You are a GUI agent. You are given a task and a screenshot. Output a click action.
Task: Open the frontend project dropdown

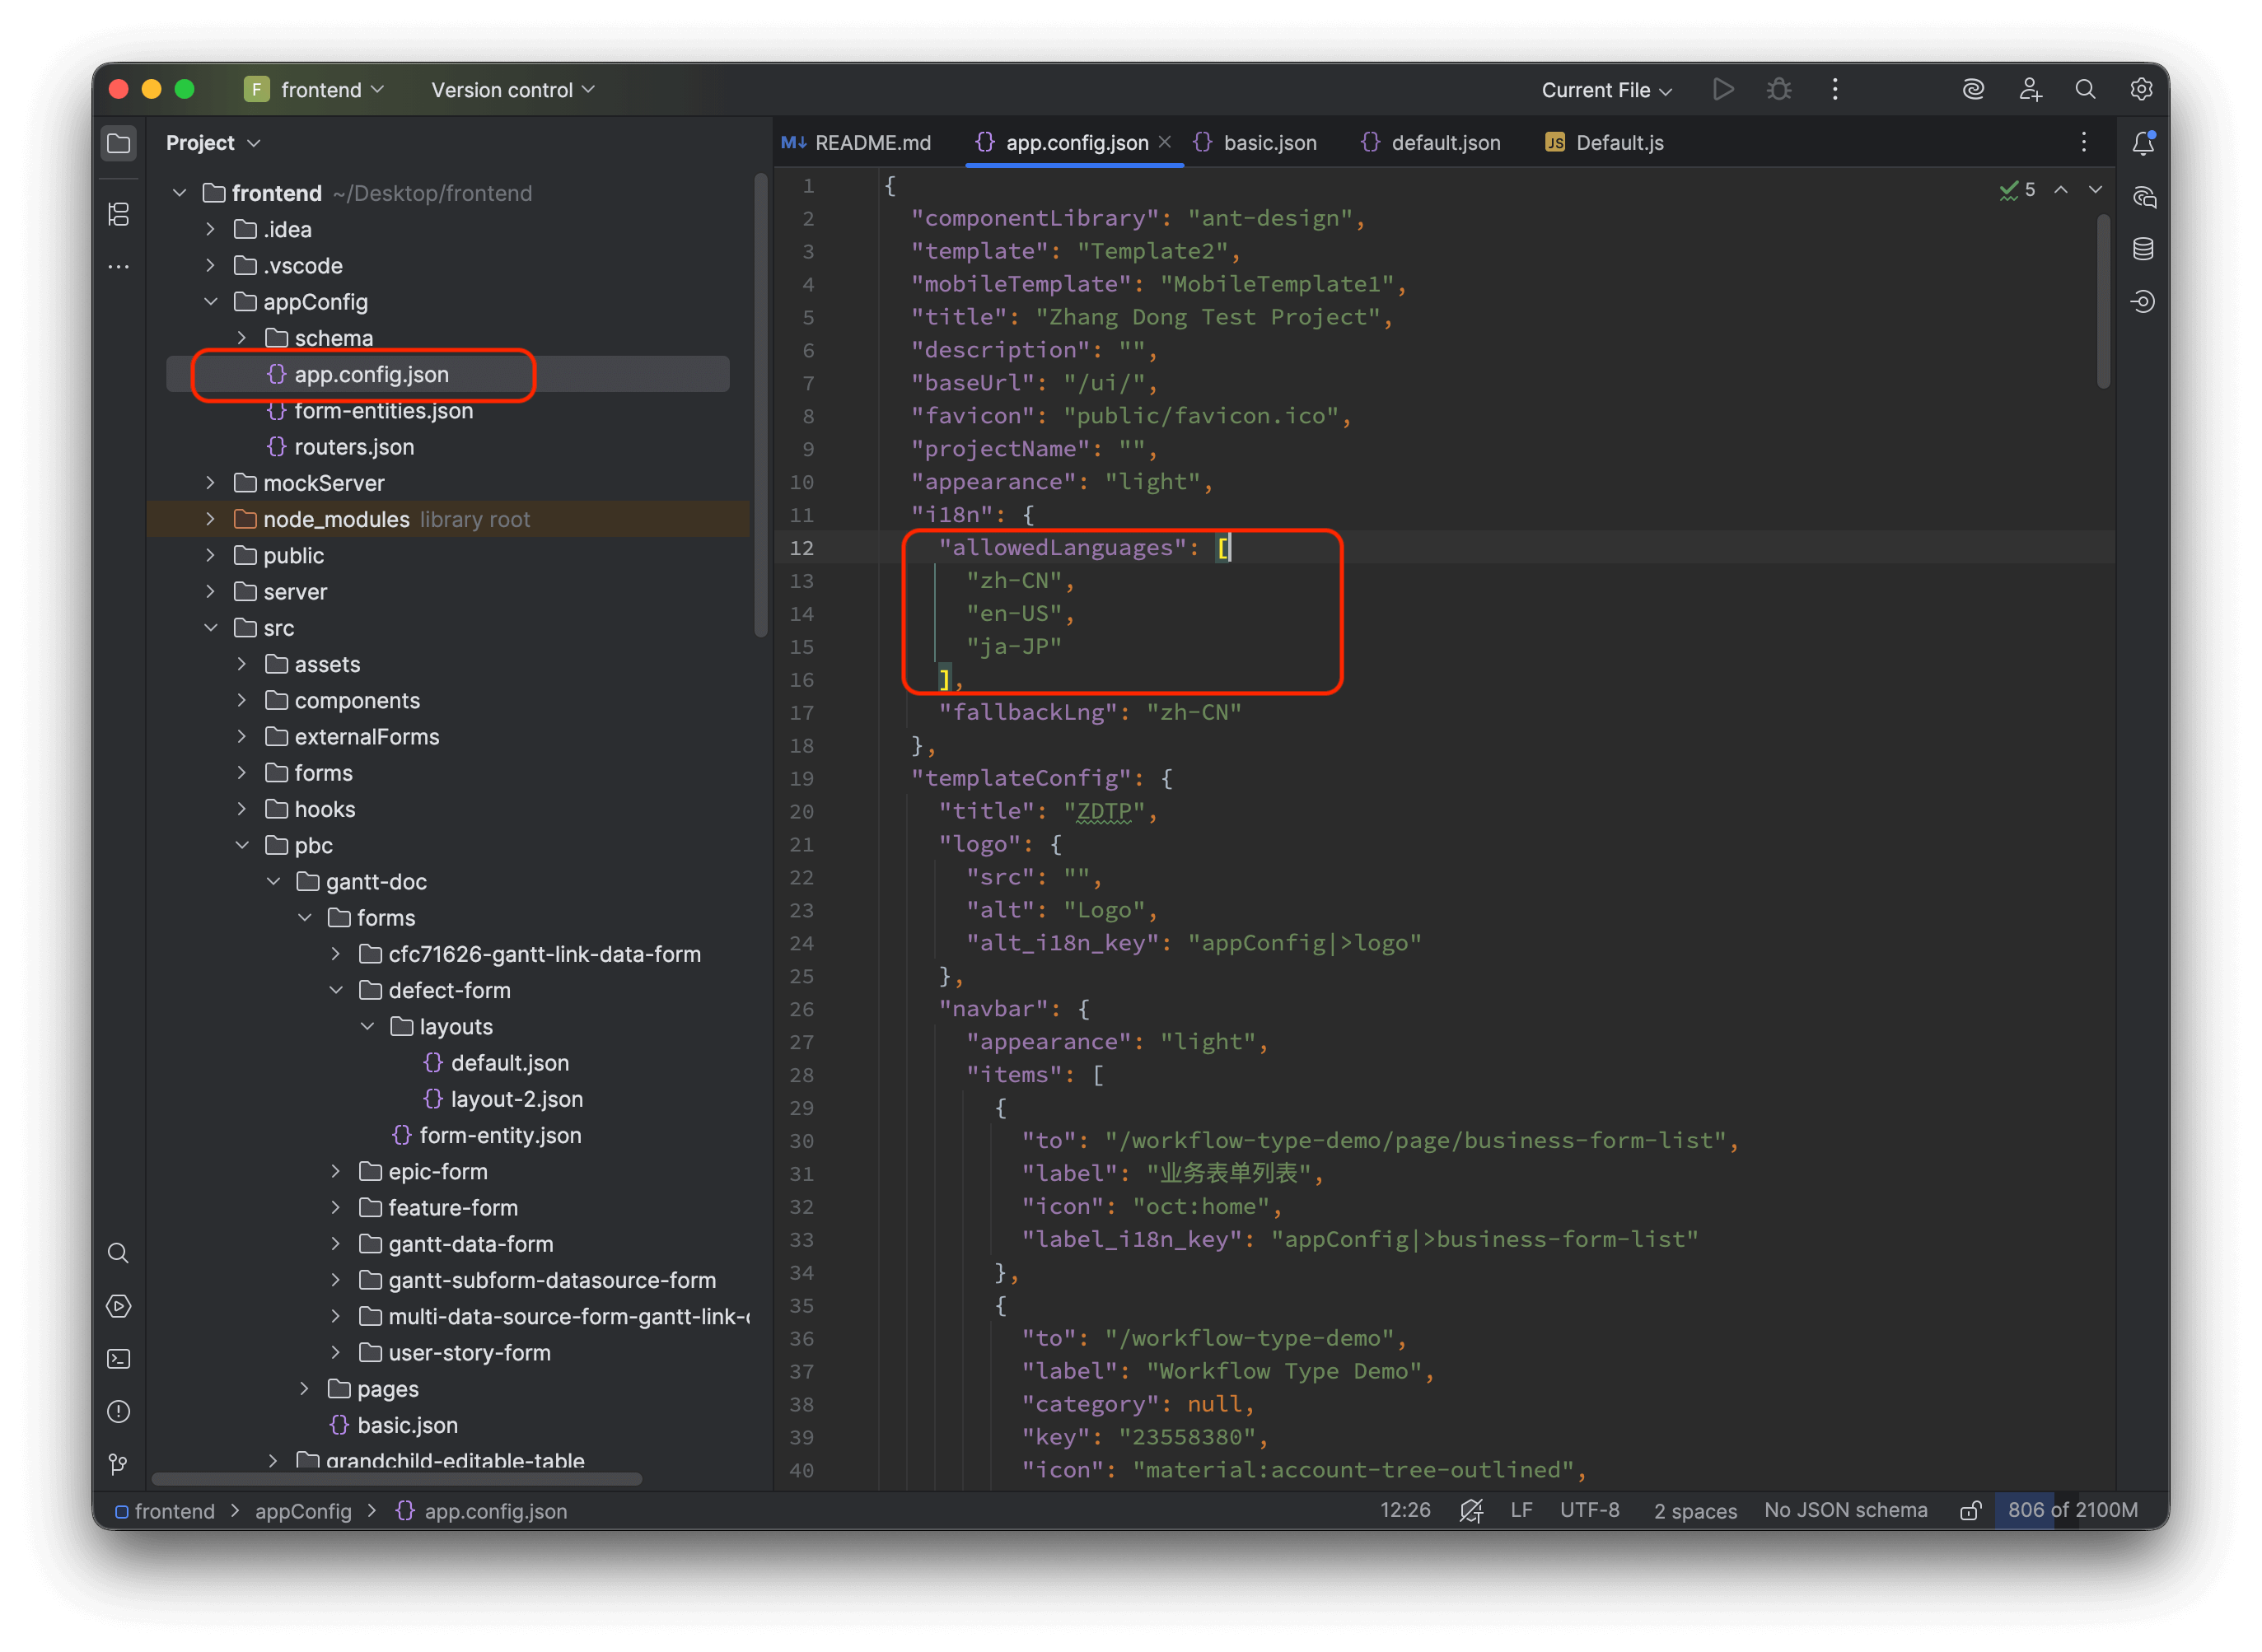coord(314,90)
